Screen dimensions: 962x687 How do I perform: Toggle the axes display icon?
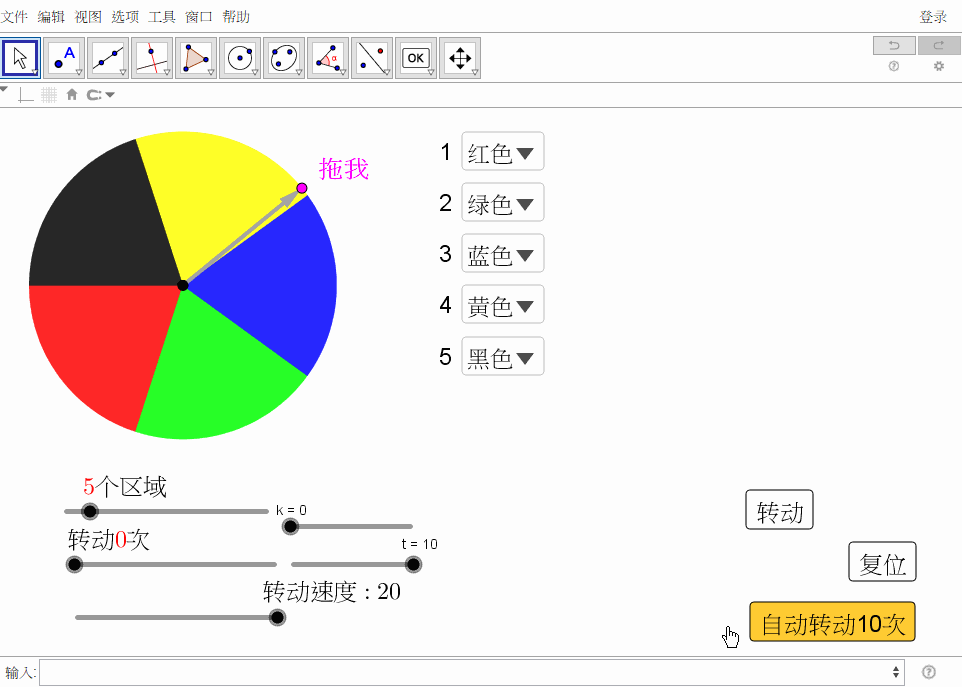(x=26, y=95)
